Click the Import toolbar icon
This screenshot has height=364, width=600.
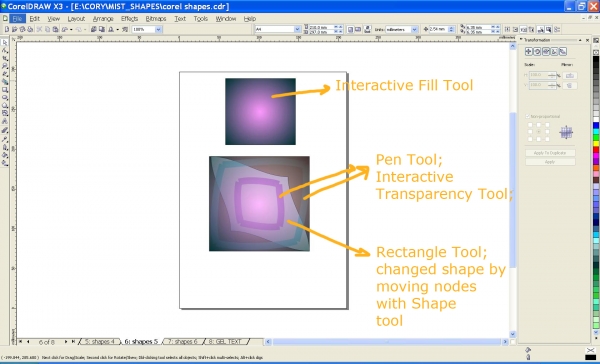93,29
